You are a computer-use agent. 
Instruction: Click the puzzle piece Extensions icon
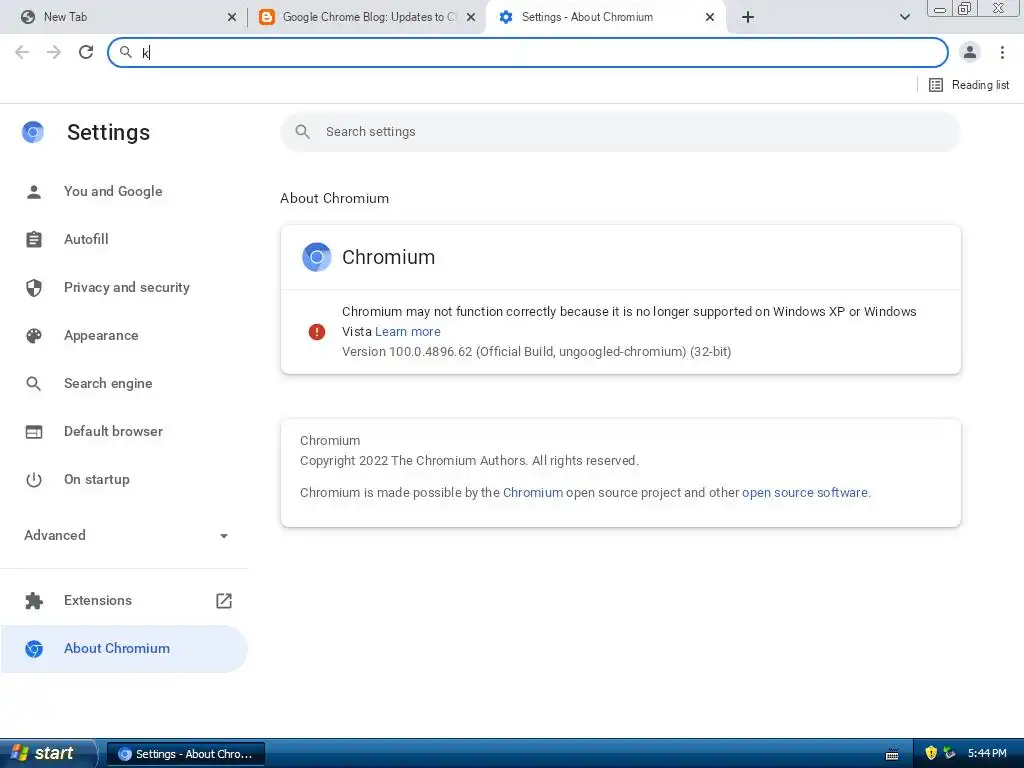click(x=34, y=601)
